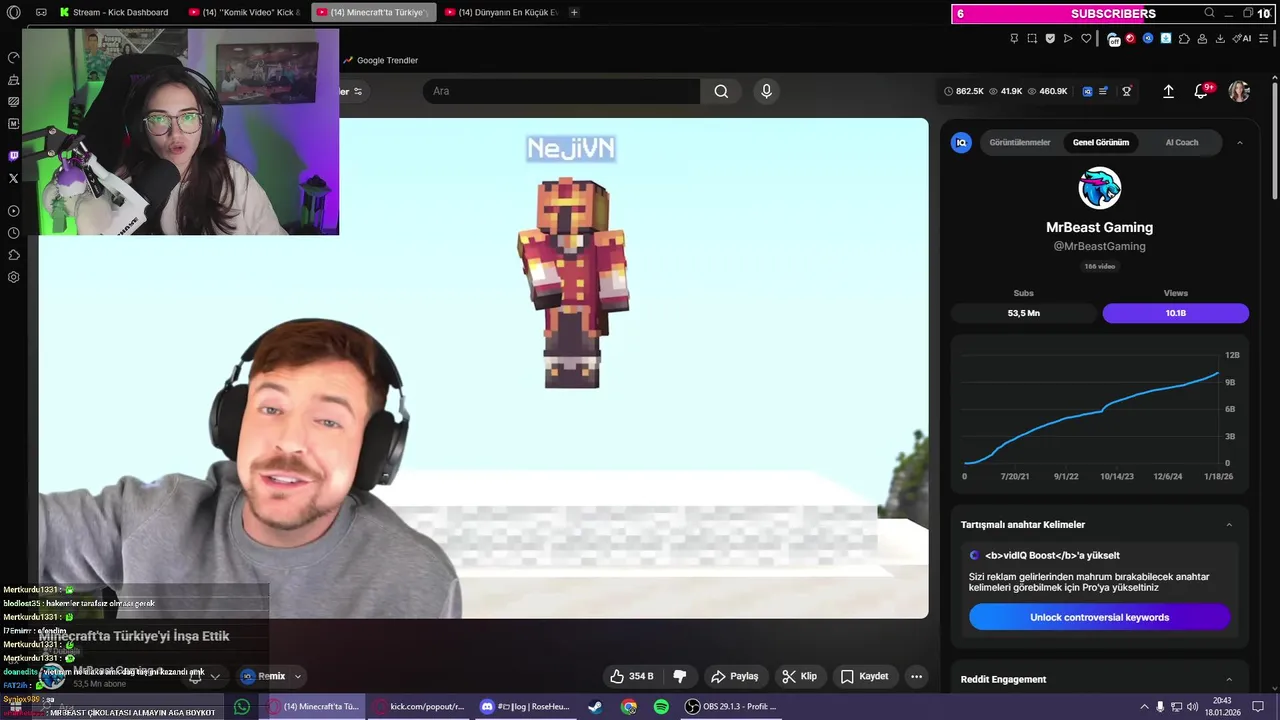
Task: Click the YouTube Ara search field
Action: point(561,91)
